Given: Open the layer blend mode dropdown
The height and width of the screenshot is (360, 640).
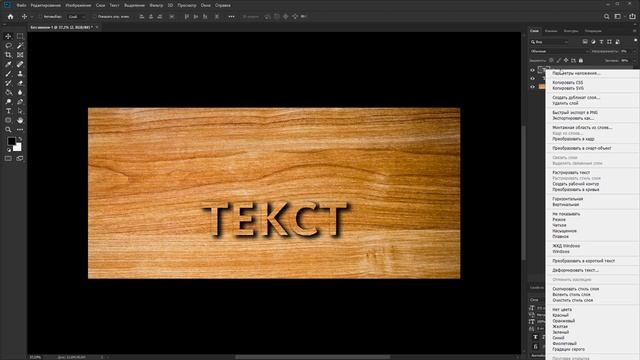Looking at the screenshot, I should coord(559,51).
